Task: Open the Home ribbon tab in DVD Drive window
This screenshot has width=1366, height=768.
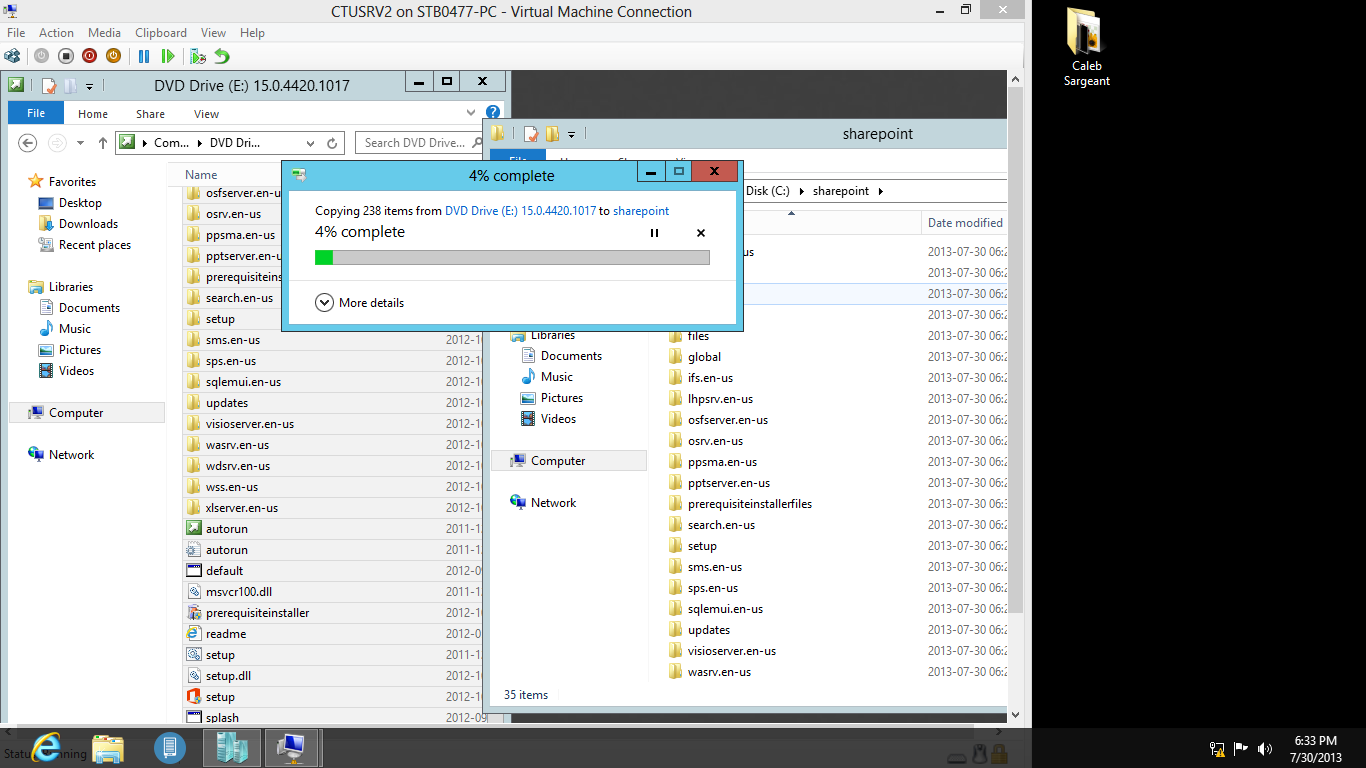Action: click(x=93, y=114)
